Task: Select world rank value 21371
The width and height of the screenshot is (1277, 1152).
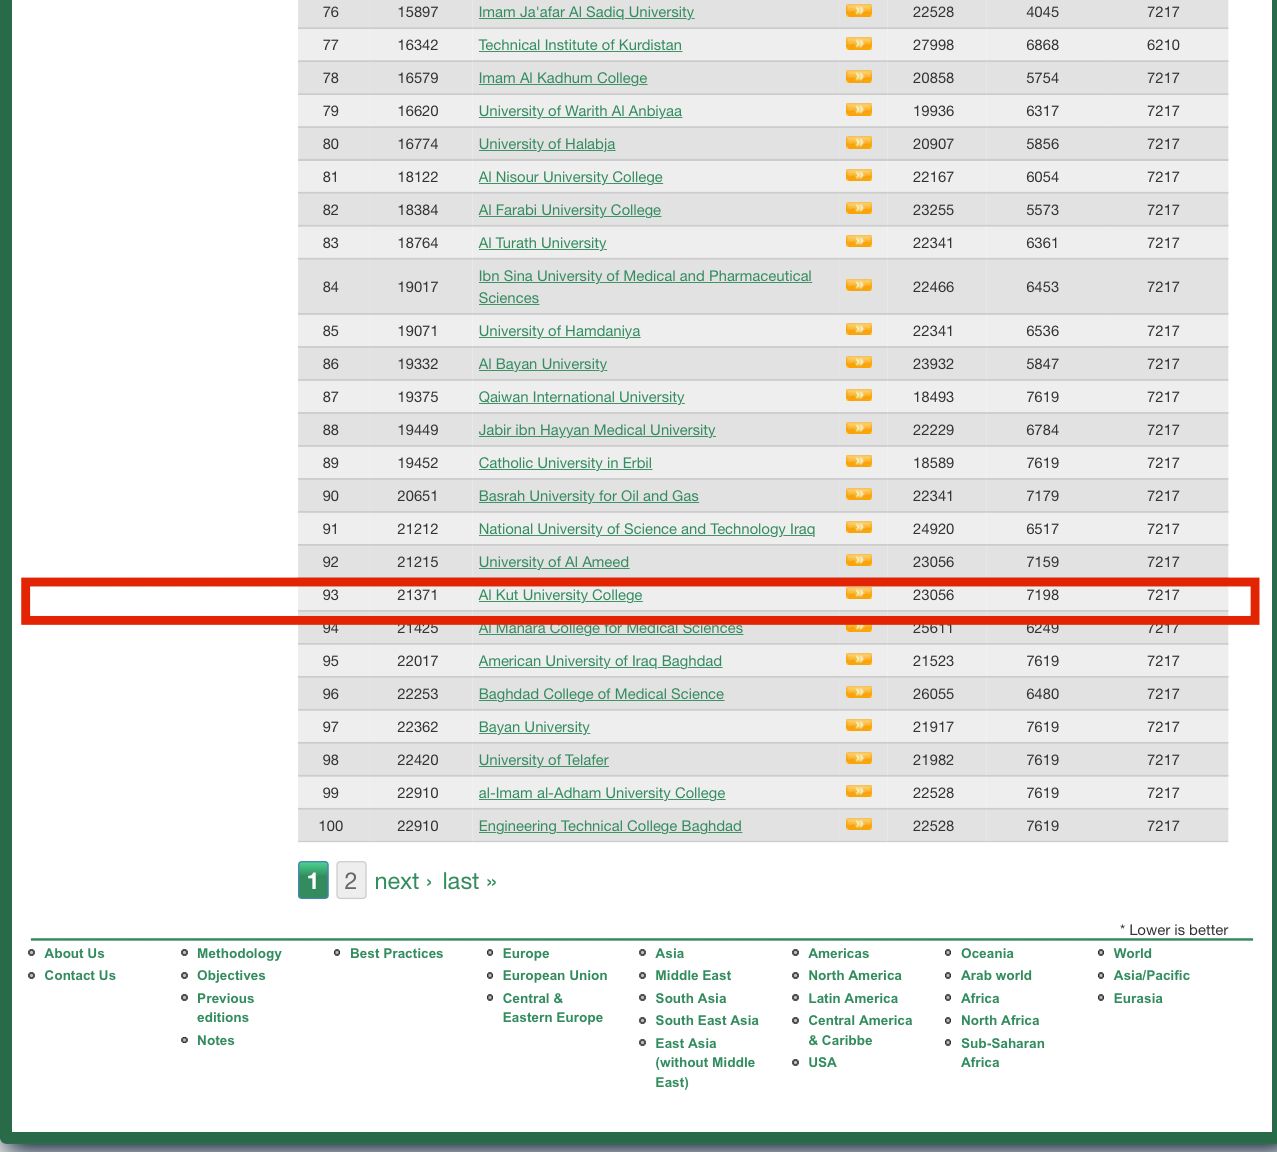Action: (417, 595)
